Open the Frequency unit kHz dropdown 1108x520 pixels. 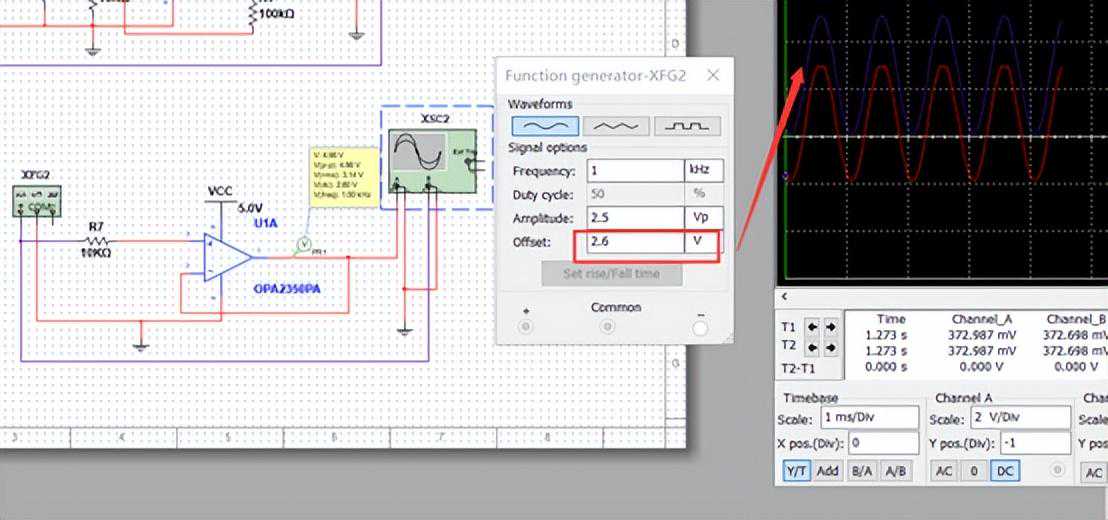point(703,170)
